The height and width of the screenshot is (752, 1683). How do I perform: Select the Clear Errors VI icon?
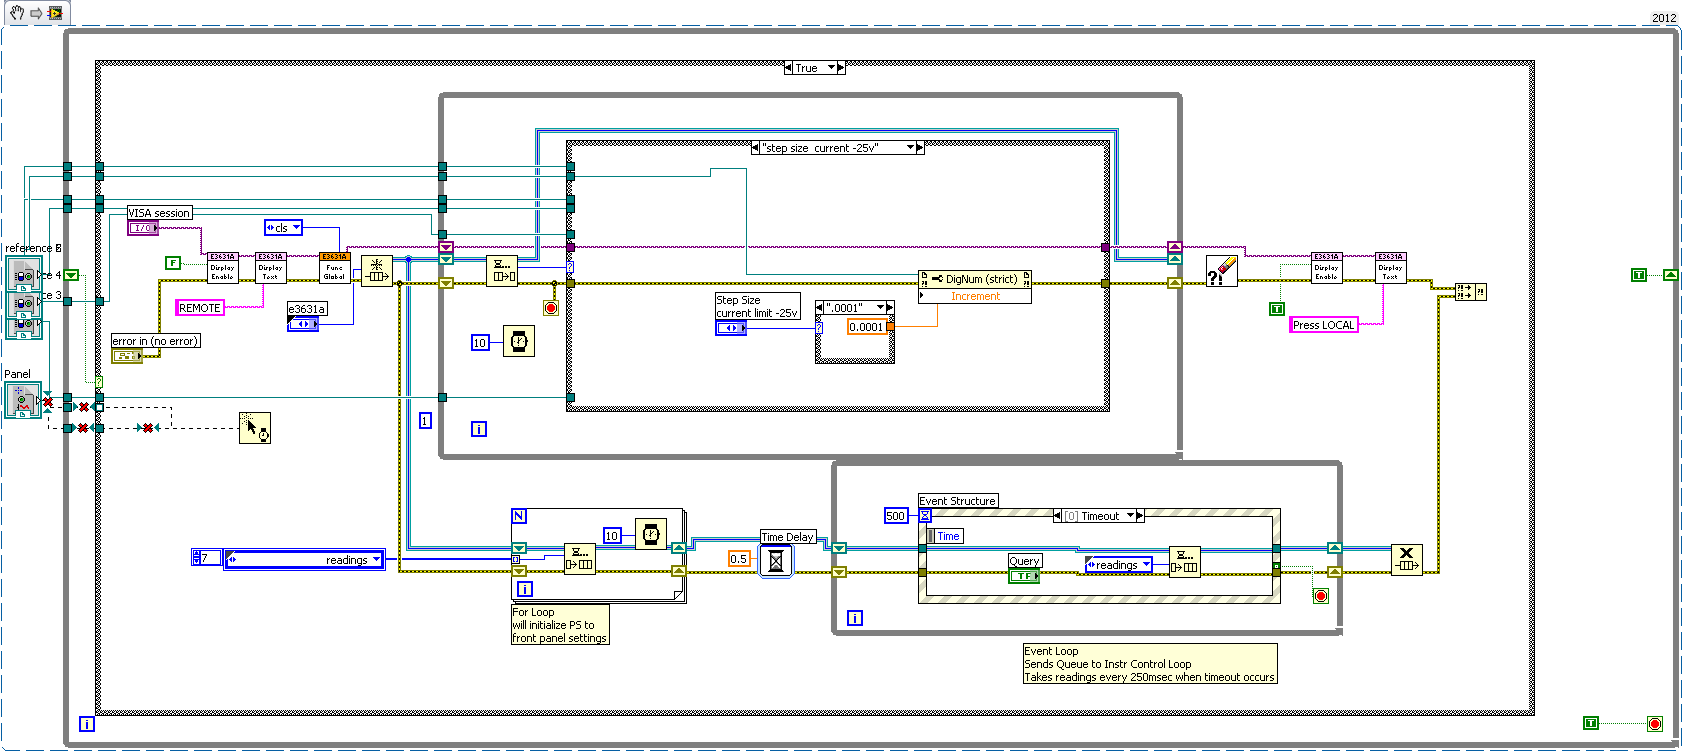(1222, 270)
